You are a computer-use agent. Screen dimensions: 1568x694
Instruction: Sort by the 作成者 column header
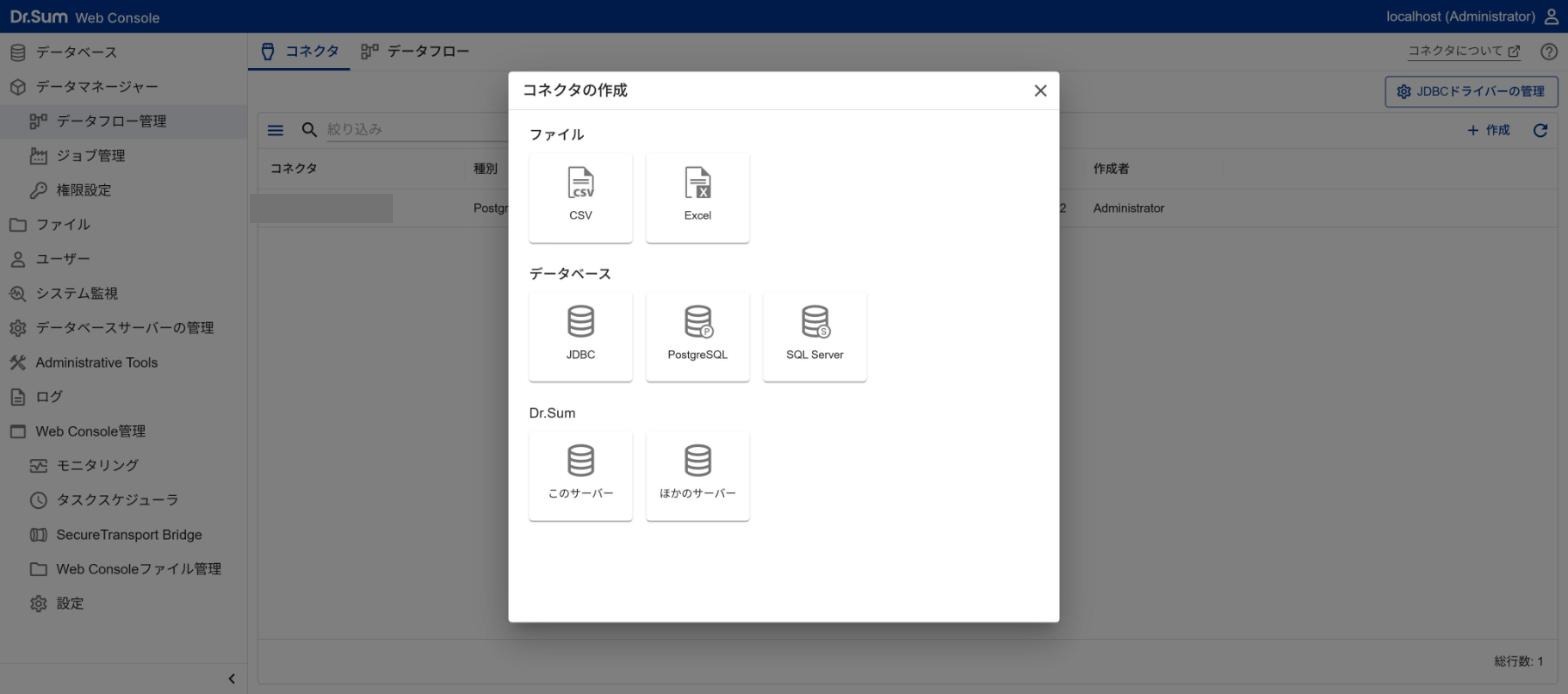(x=1111, y=169)
